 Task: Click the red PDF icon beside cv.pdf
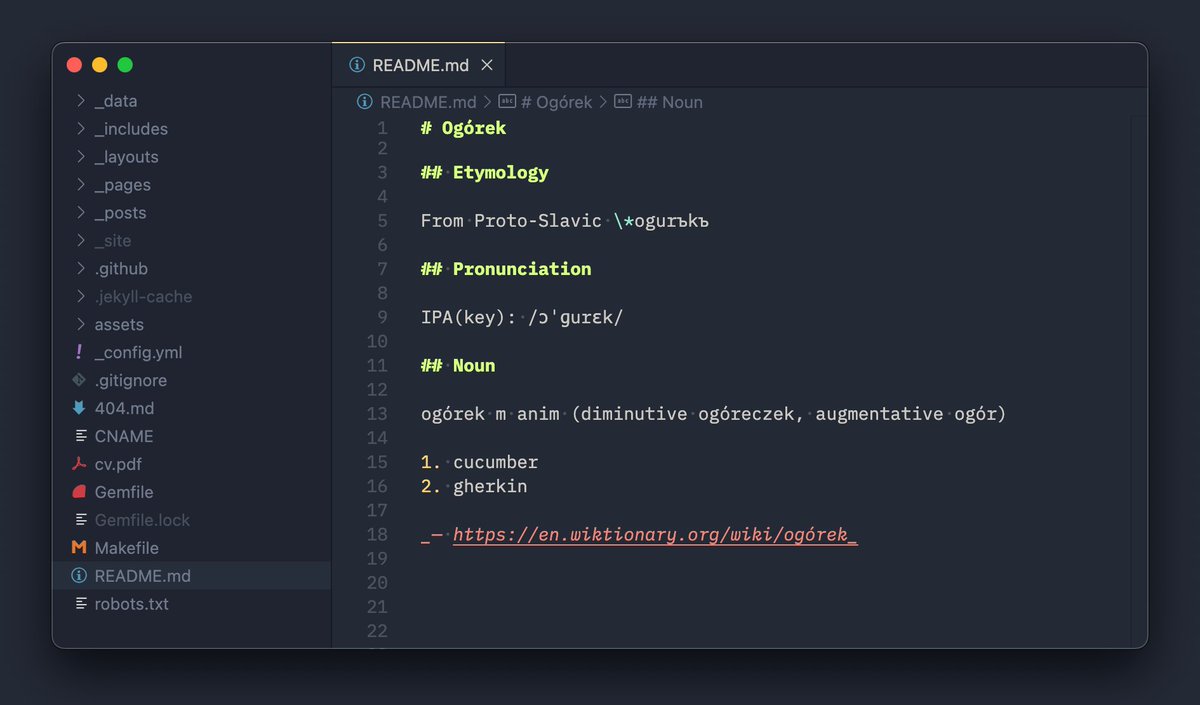point(79,464)
